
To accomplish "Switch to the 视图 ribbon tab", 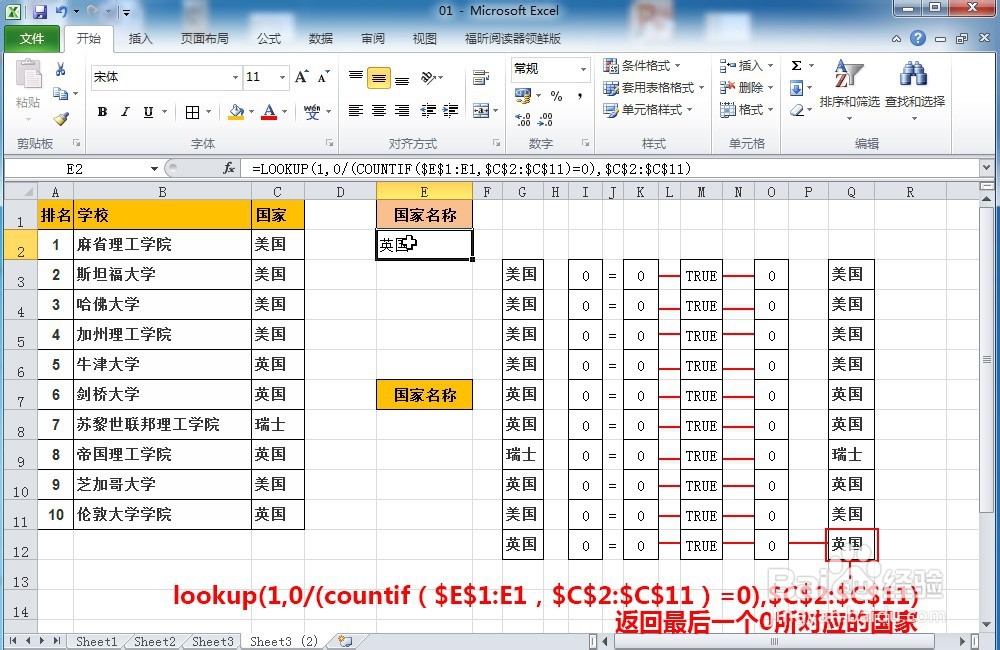I will point(425,38).
